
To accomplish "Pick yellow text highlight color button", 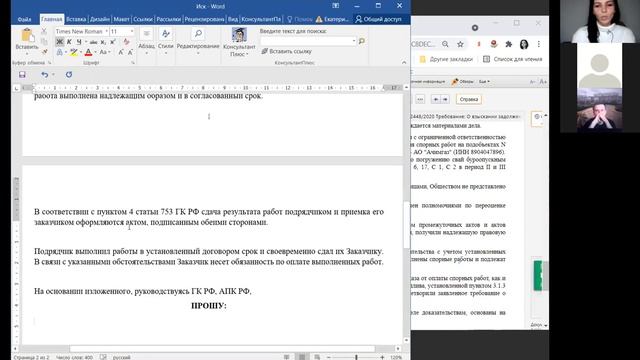I will [73, 52].
